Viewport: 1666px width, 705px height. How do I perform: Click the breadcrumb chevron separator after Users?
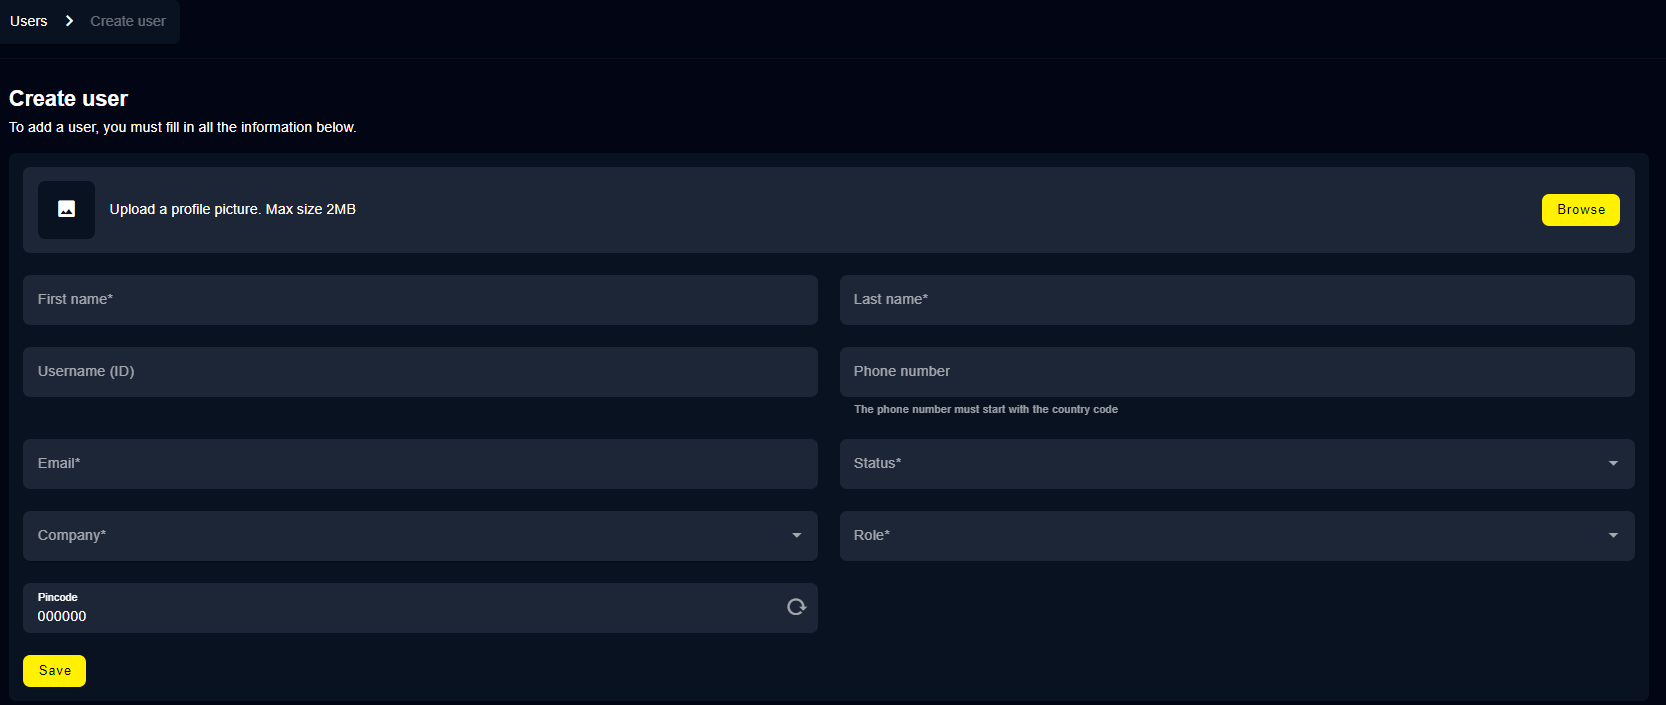tap(69, 21)
